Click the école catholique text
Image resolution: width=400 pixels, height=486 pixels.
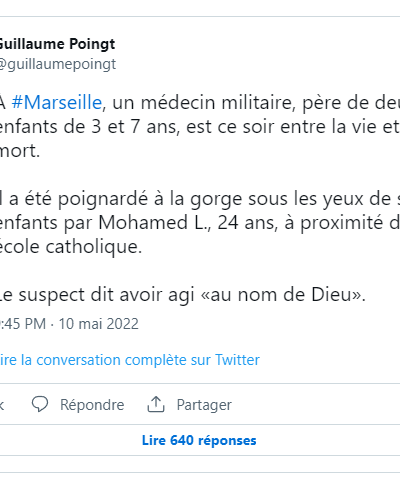[x=71, y=247]
